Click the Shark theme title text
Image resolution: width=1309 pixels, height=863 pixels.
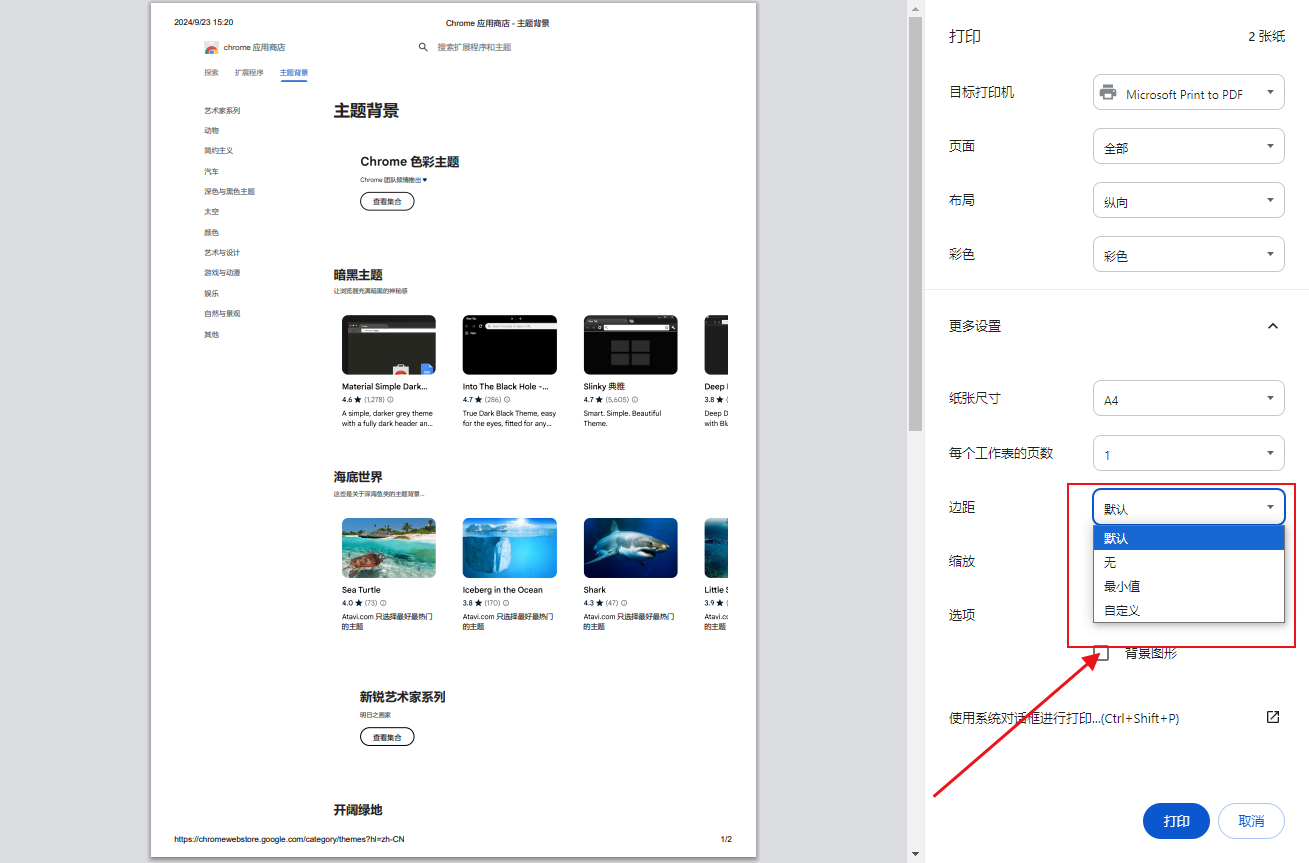tap(595, 590)
